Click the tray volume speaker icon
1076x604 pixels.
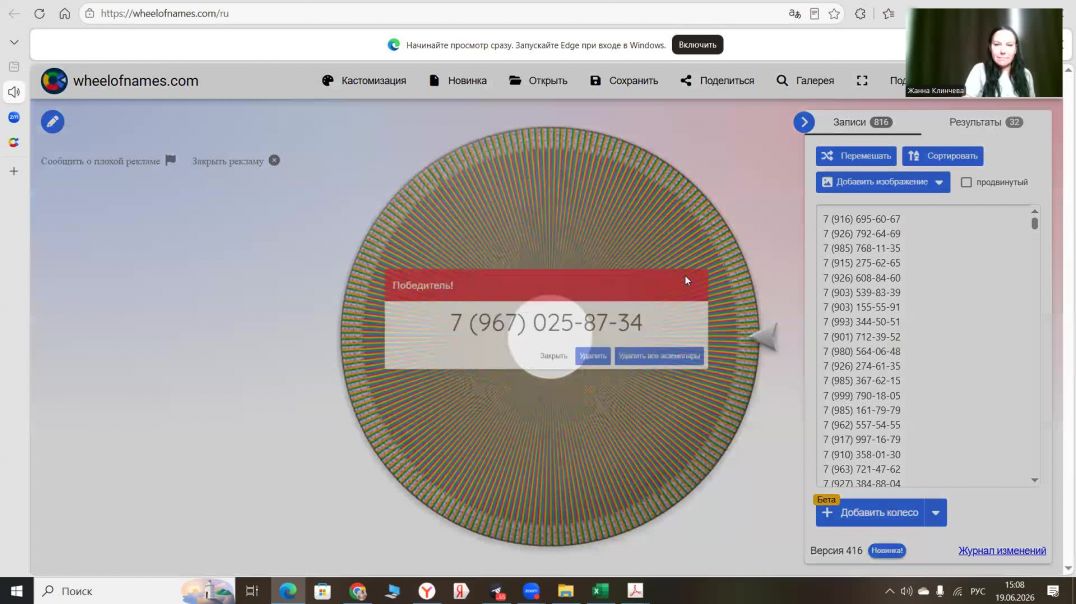pyautogui.click(x=907, y=591)
